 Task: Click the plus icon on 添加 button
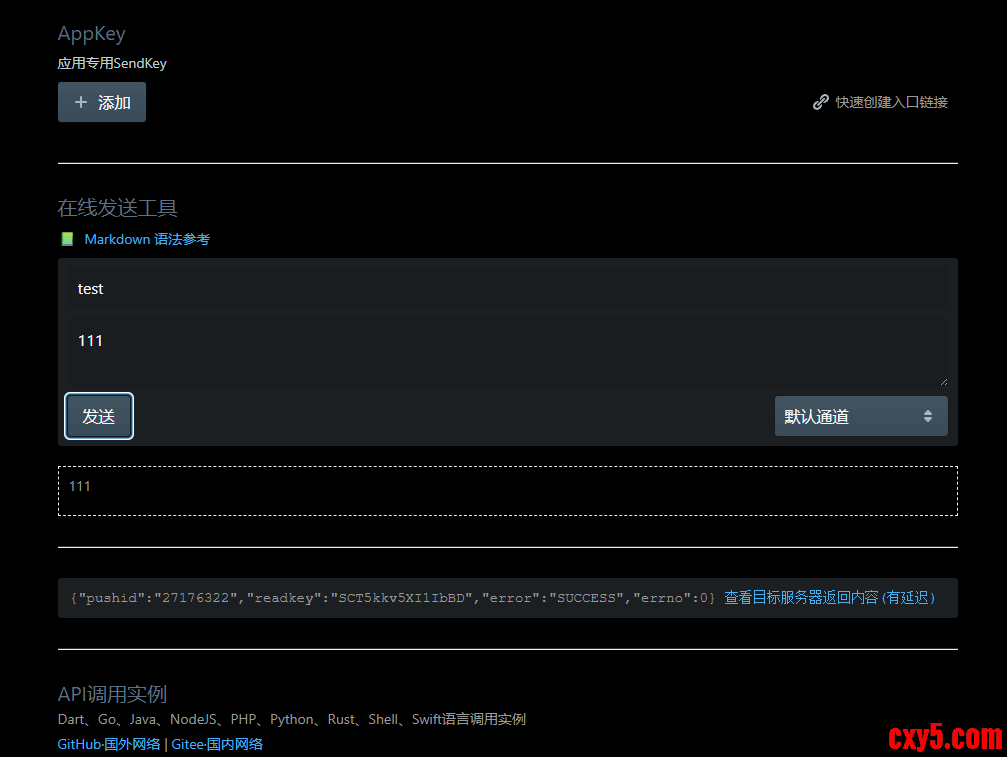pyautogui.click(x=81, y=102)
